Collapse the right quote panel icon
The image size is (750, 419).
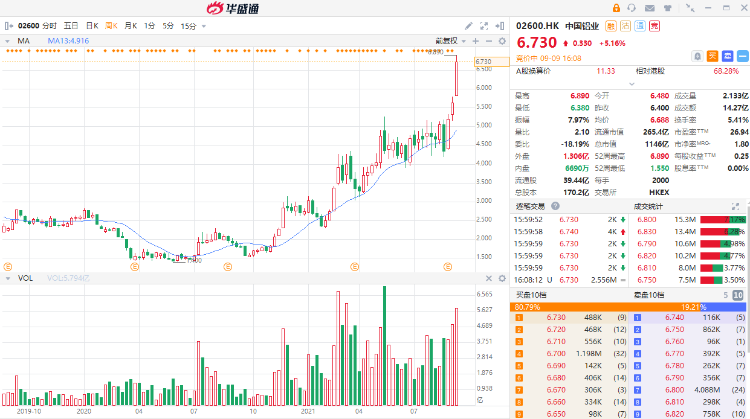click(x=500, y=26)
